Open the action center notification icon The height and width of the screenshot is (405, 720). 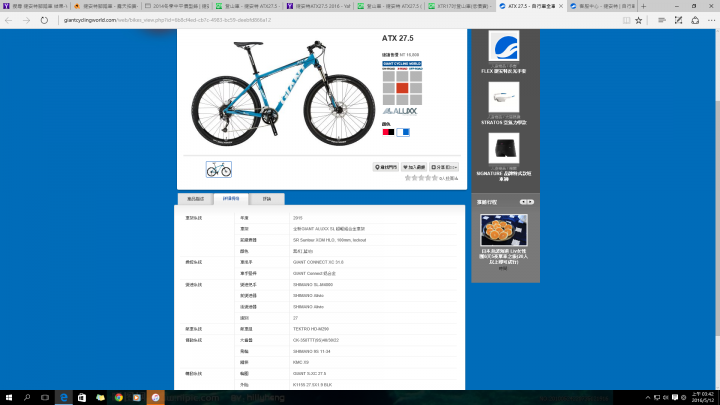tap(675, 398)
